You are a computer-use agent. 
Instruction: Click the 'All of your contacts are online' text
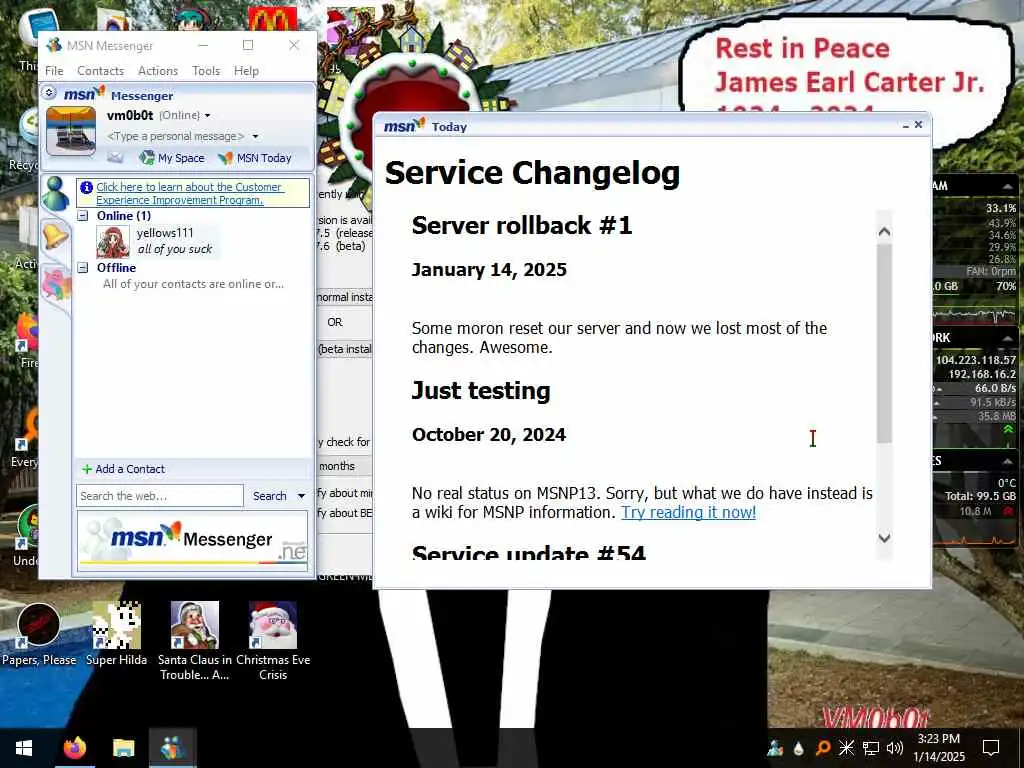[193, 284]
